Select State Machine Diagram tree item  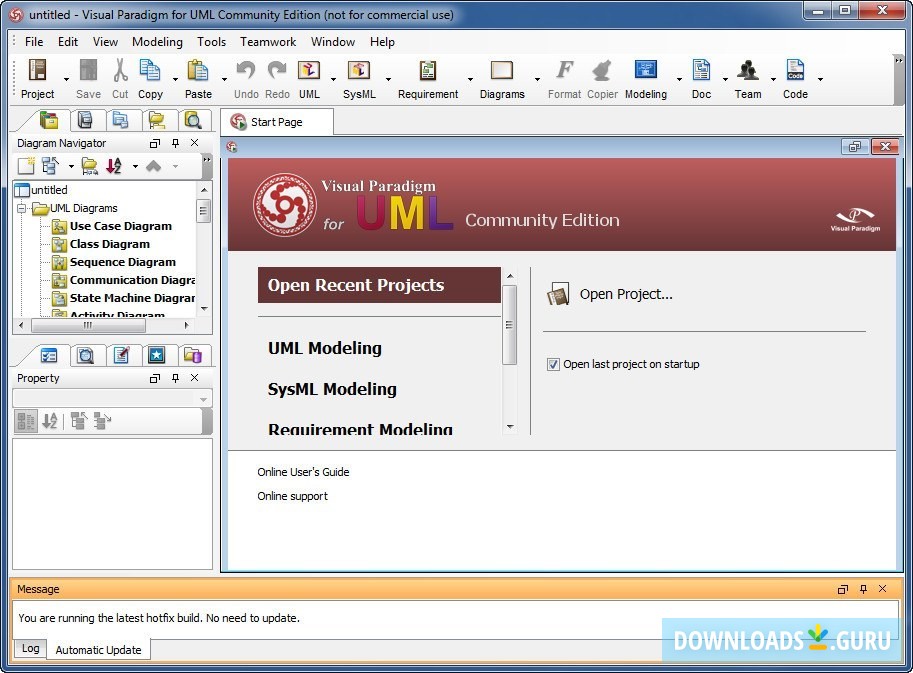(132, 298)
